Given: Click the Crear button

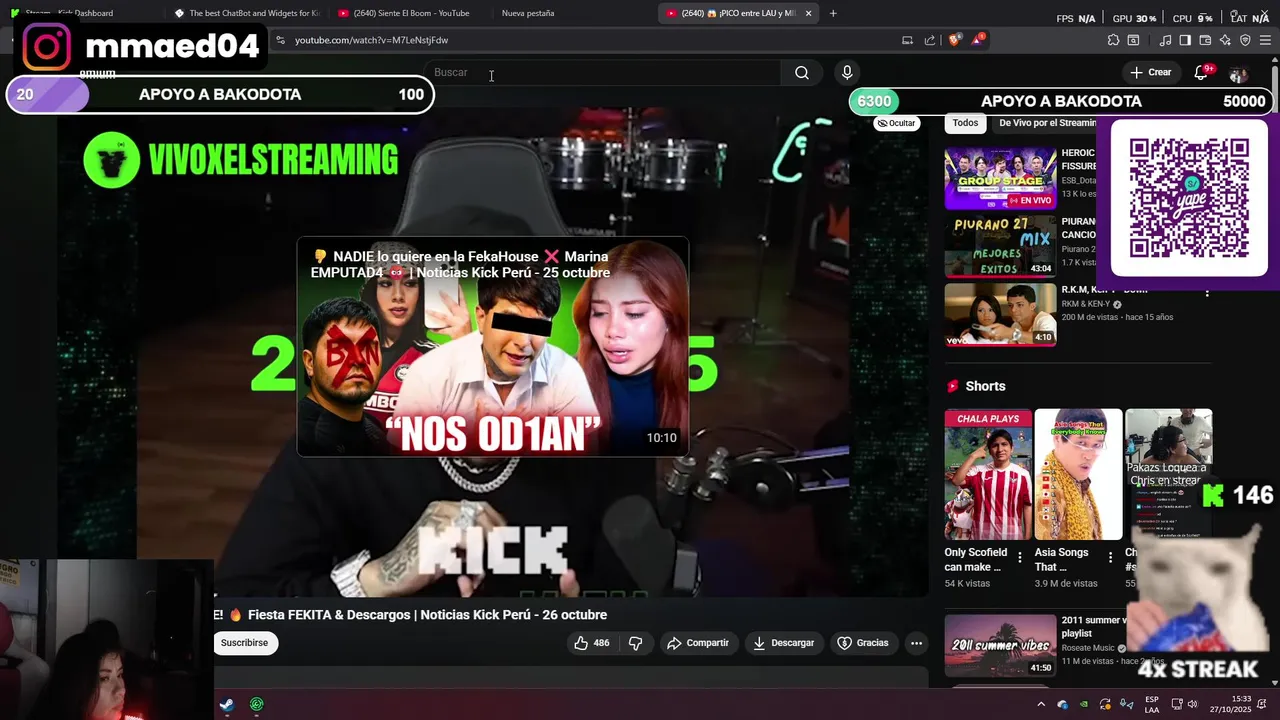Looking at the screenshot, I should coord(1150,72).
